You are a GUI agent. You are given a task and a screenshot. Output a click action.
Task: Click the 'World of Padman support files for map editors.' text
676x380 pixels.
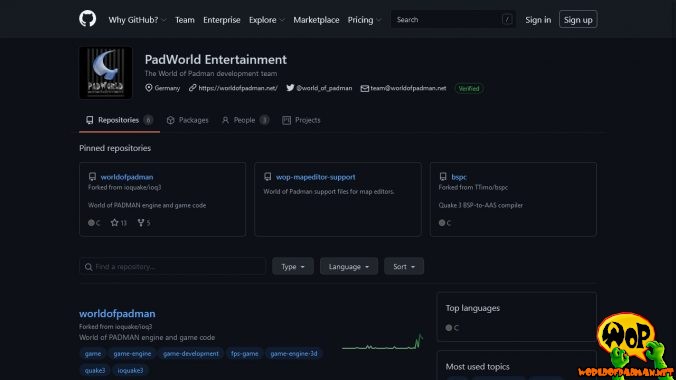pos(329,192)
